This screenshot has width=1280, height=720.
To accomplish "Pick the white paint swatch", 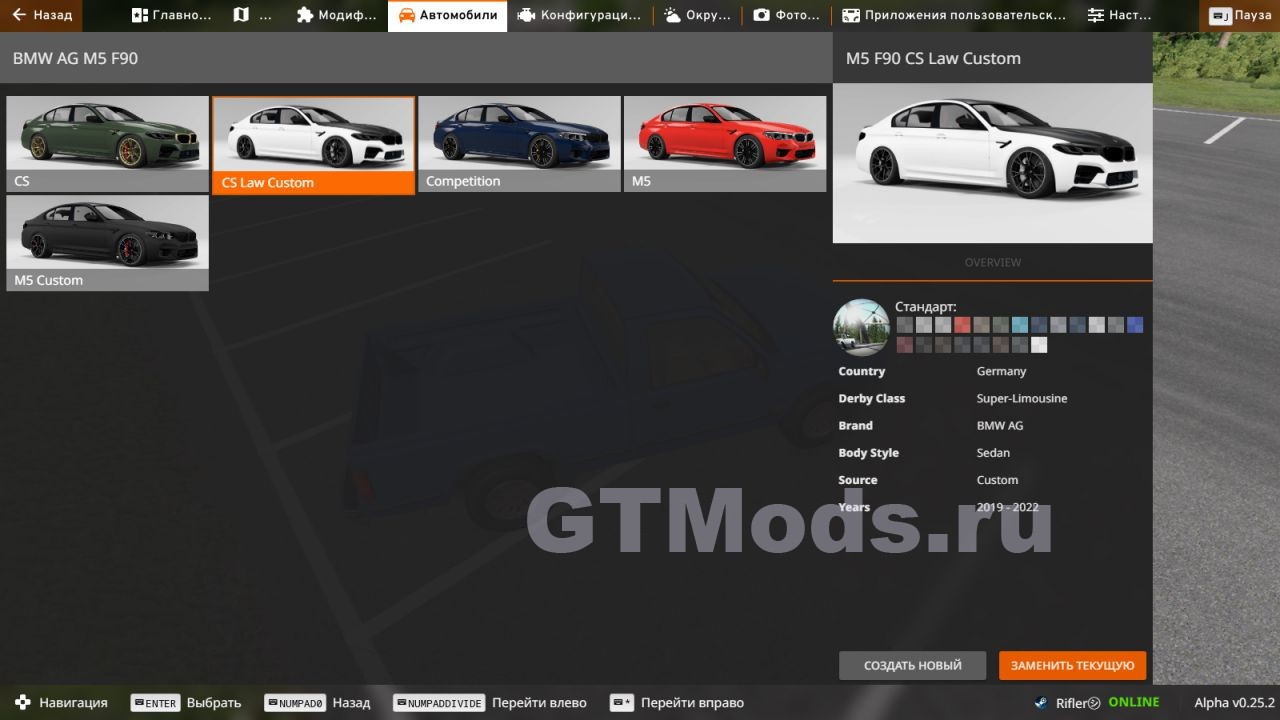I will tap(1039, 345).
